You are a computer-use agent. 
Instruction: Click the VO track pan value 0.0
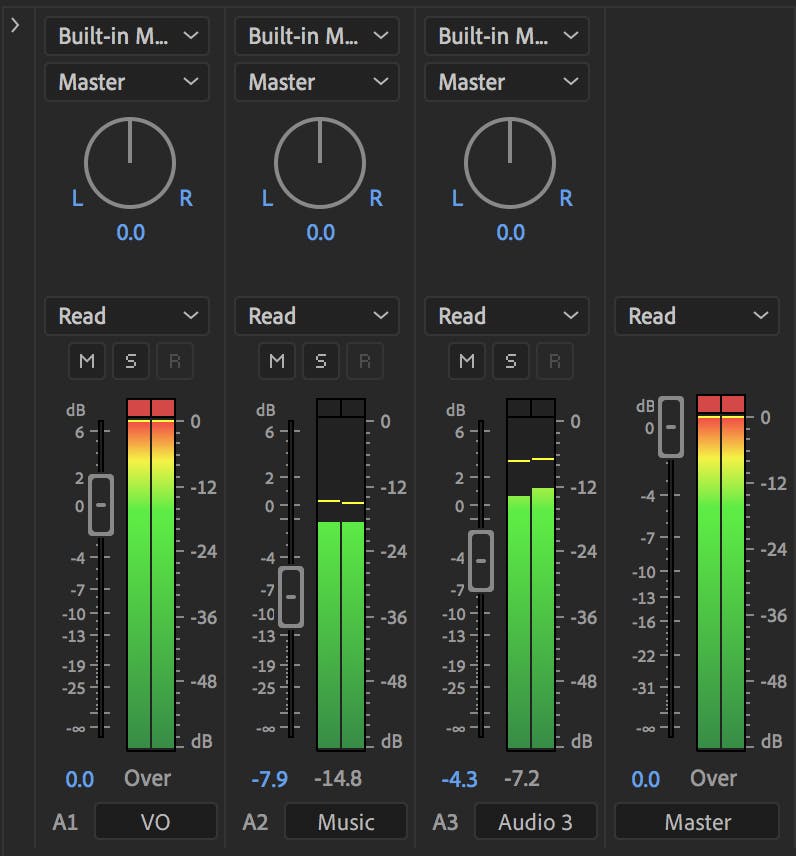pyautogui.click(x=130, y=233)
